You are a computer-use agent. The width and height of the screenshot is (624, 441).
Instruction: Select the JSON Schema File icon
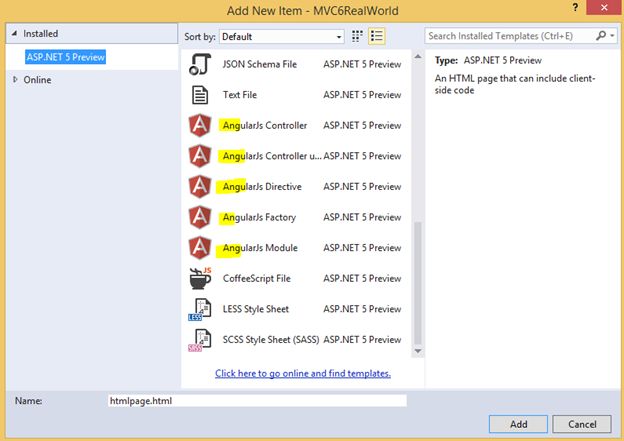click(200, 64)
